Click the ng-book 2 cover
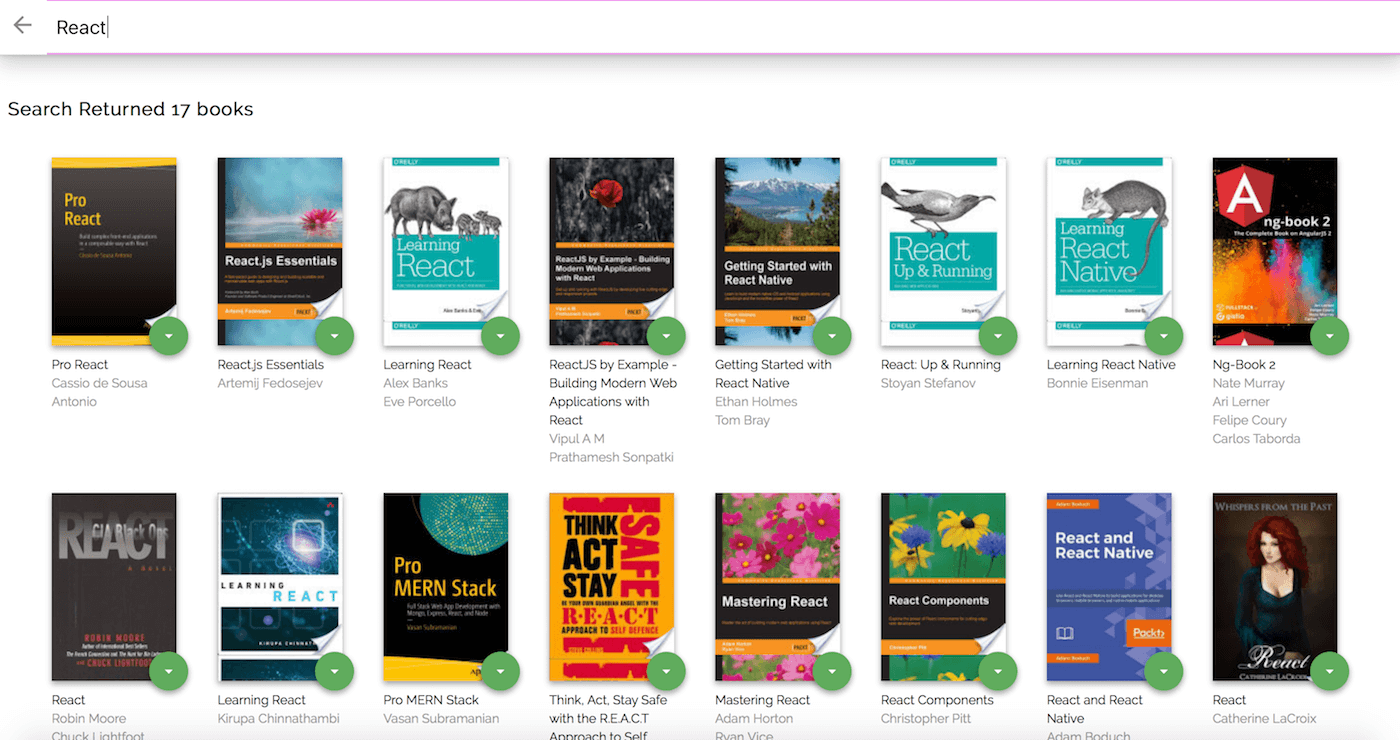 pyautogui.click(x=1275, y=251)
